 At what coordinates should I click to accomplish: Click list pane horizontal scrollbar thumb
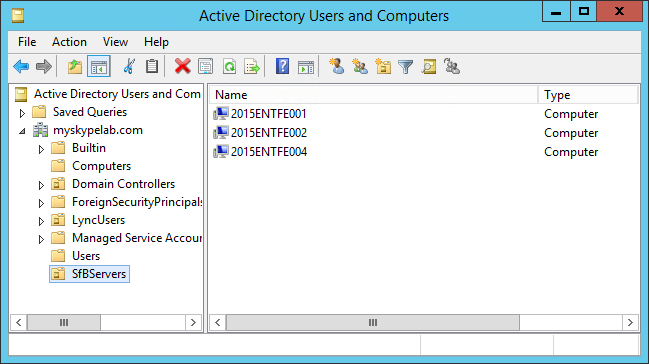[x=373, y=322]
